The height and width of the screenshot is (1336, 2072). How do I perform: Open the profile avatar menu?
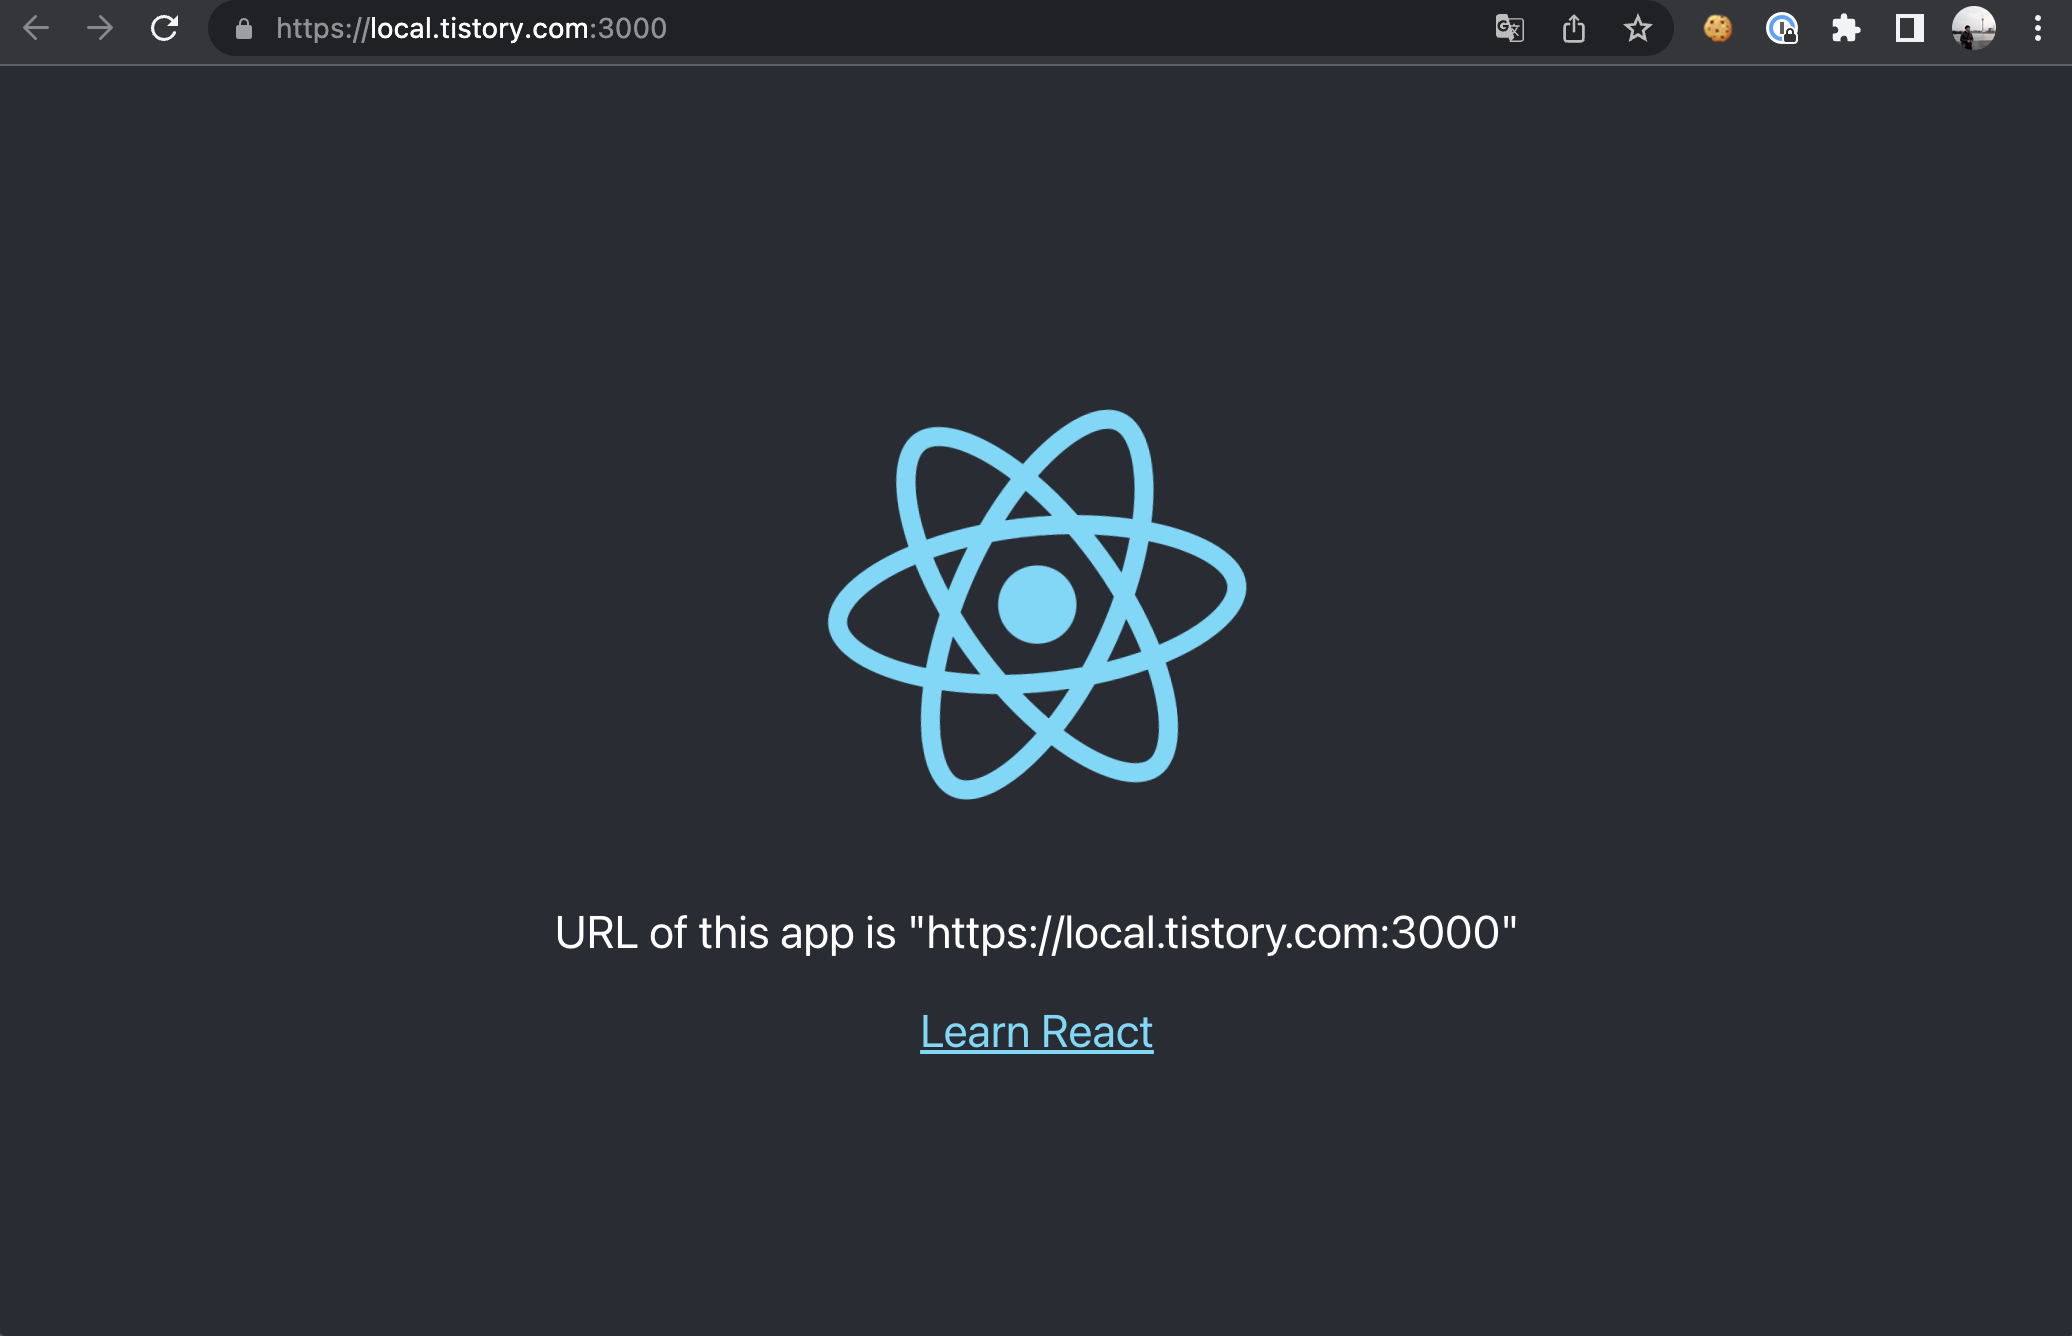pos(1974,28)
